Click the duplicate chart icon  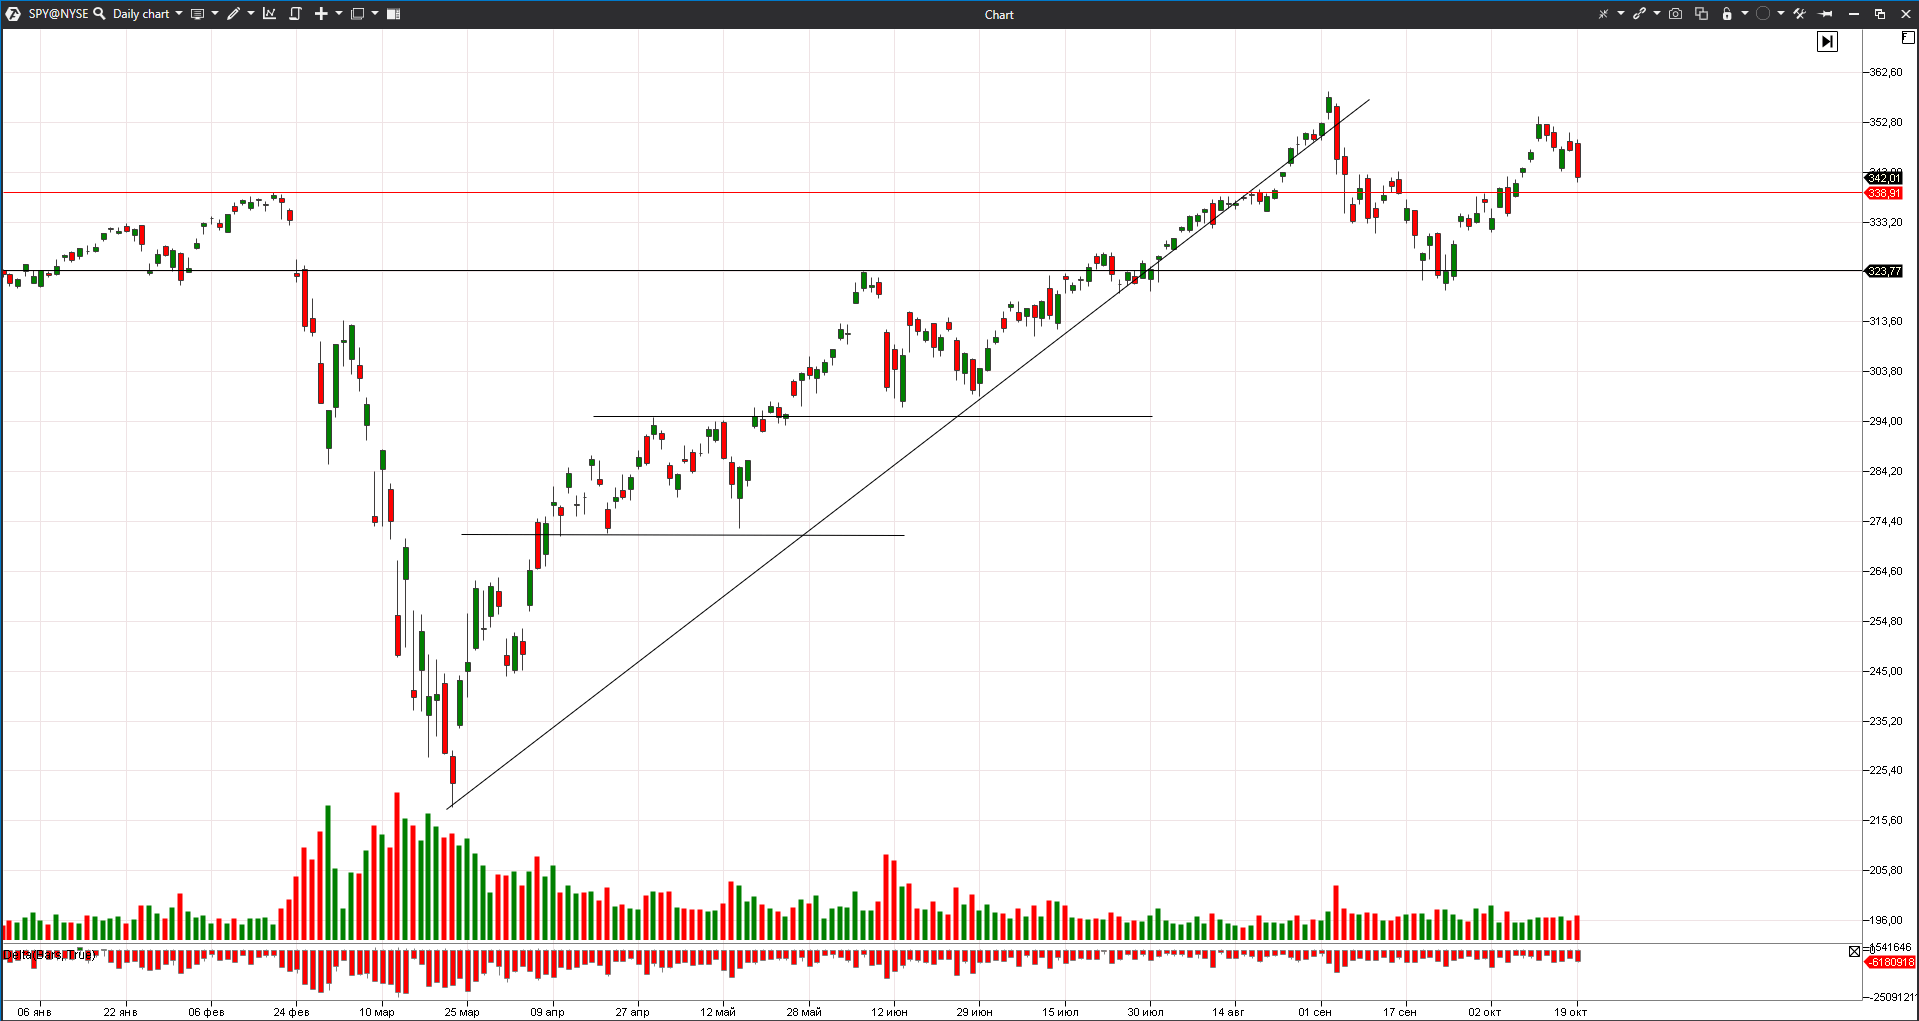[x=1701, y=13]
